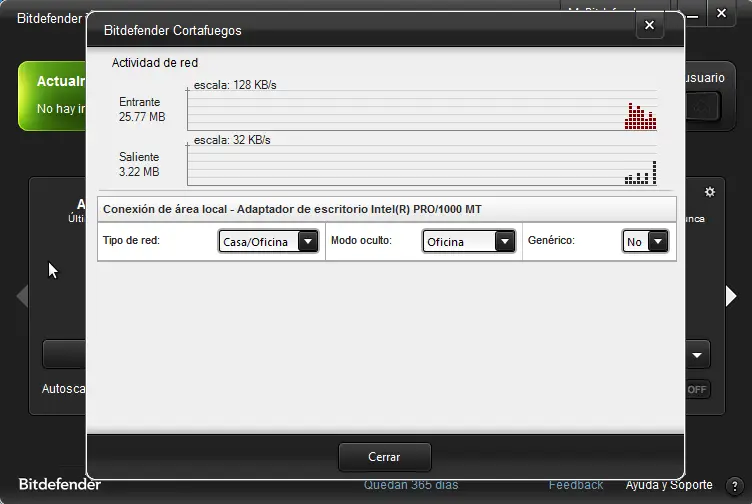This screenshot has width=752, height=504.
Task: Click the Entrante traffic graph
Action: click(x=422, y=110)
